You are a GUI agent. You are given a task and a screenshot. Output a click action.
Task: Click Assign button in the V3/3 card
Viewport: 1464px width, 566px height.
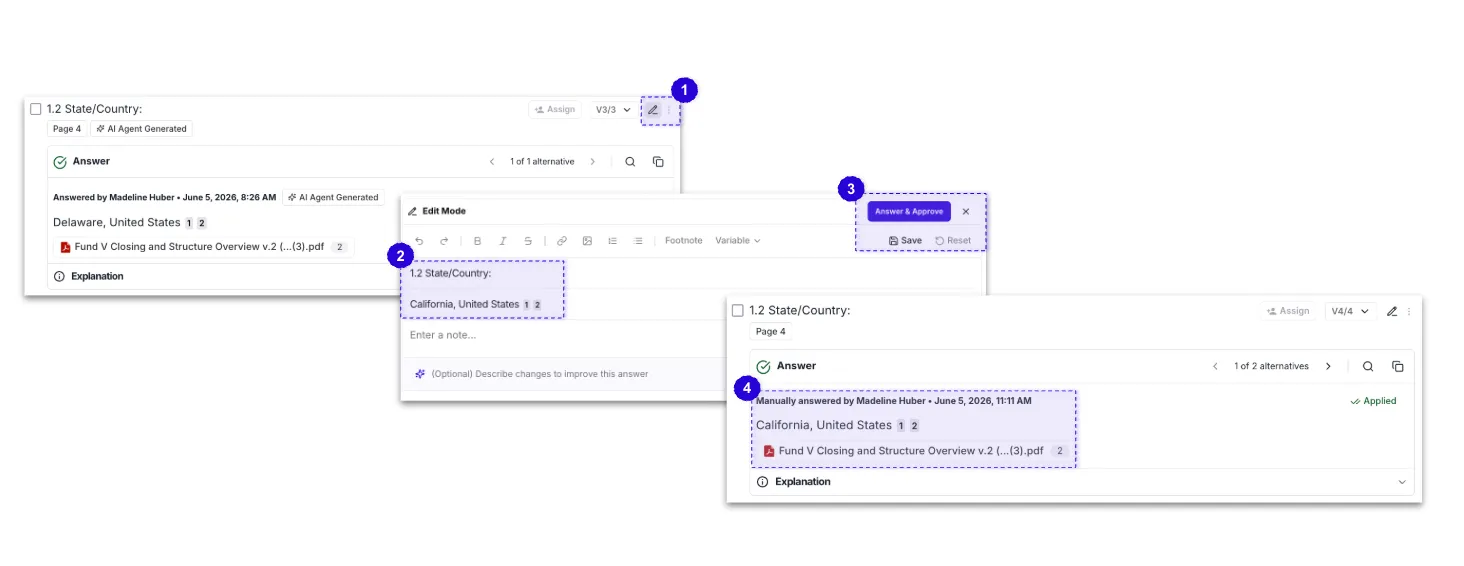click(x=555, y=110)
